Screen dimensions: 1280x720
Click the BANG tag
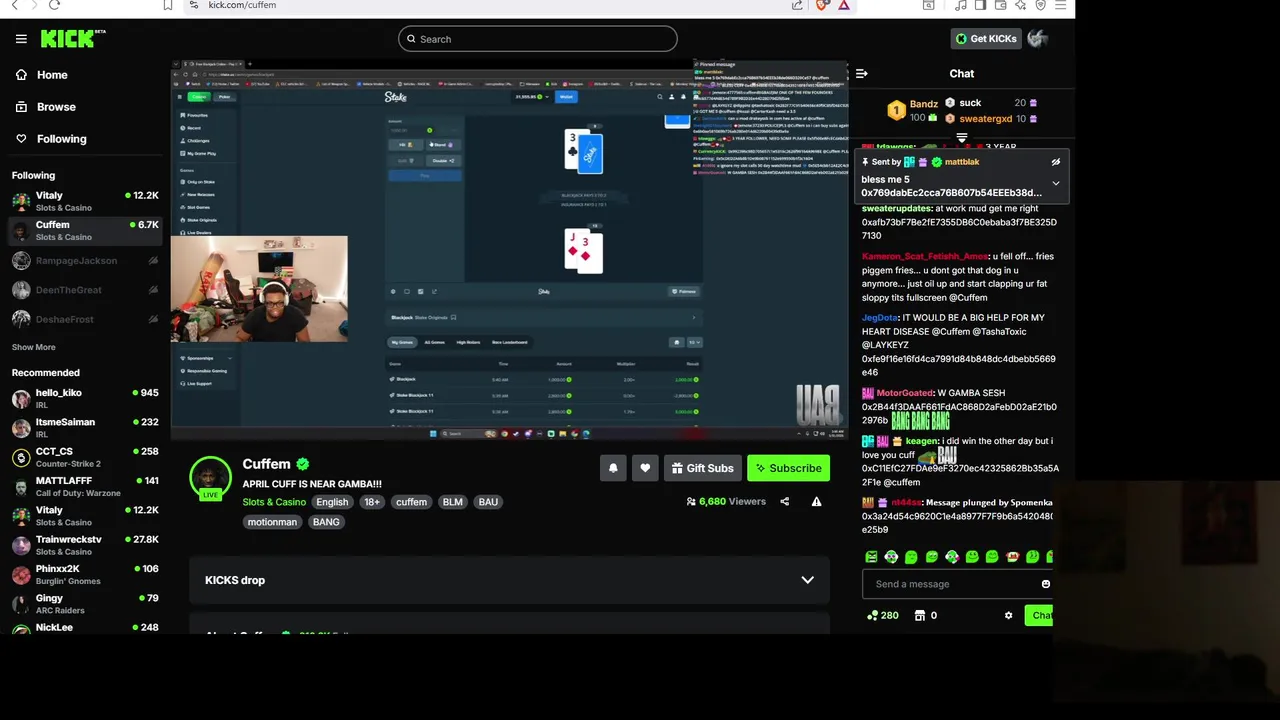coord(326,522)
